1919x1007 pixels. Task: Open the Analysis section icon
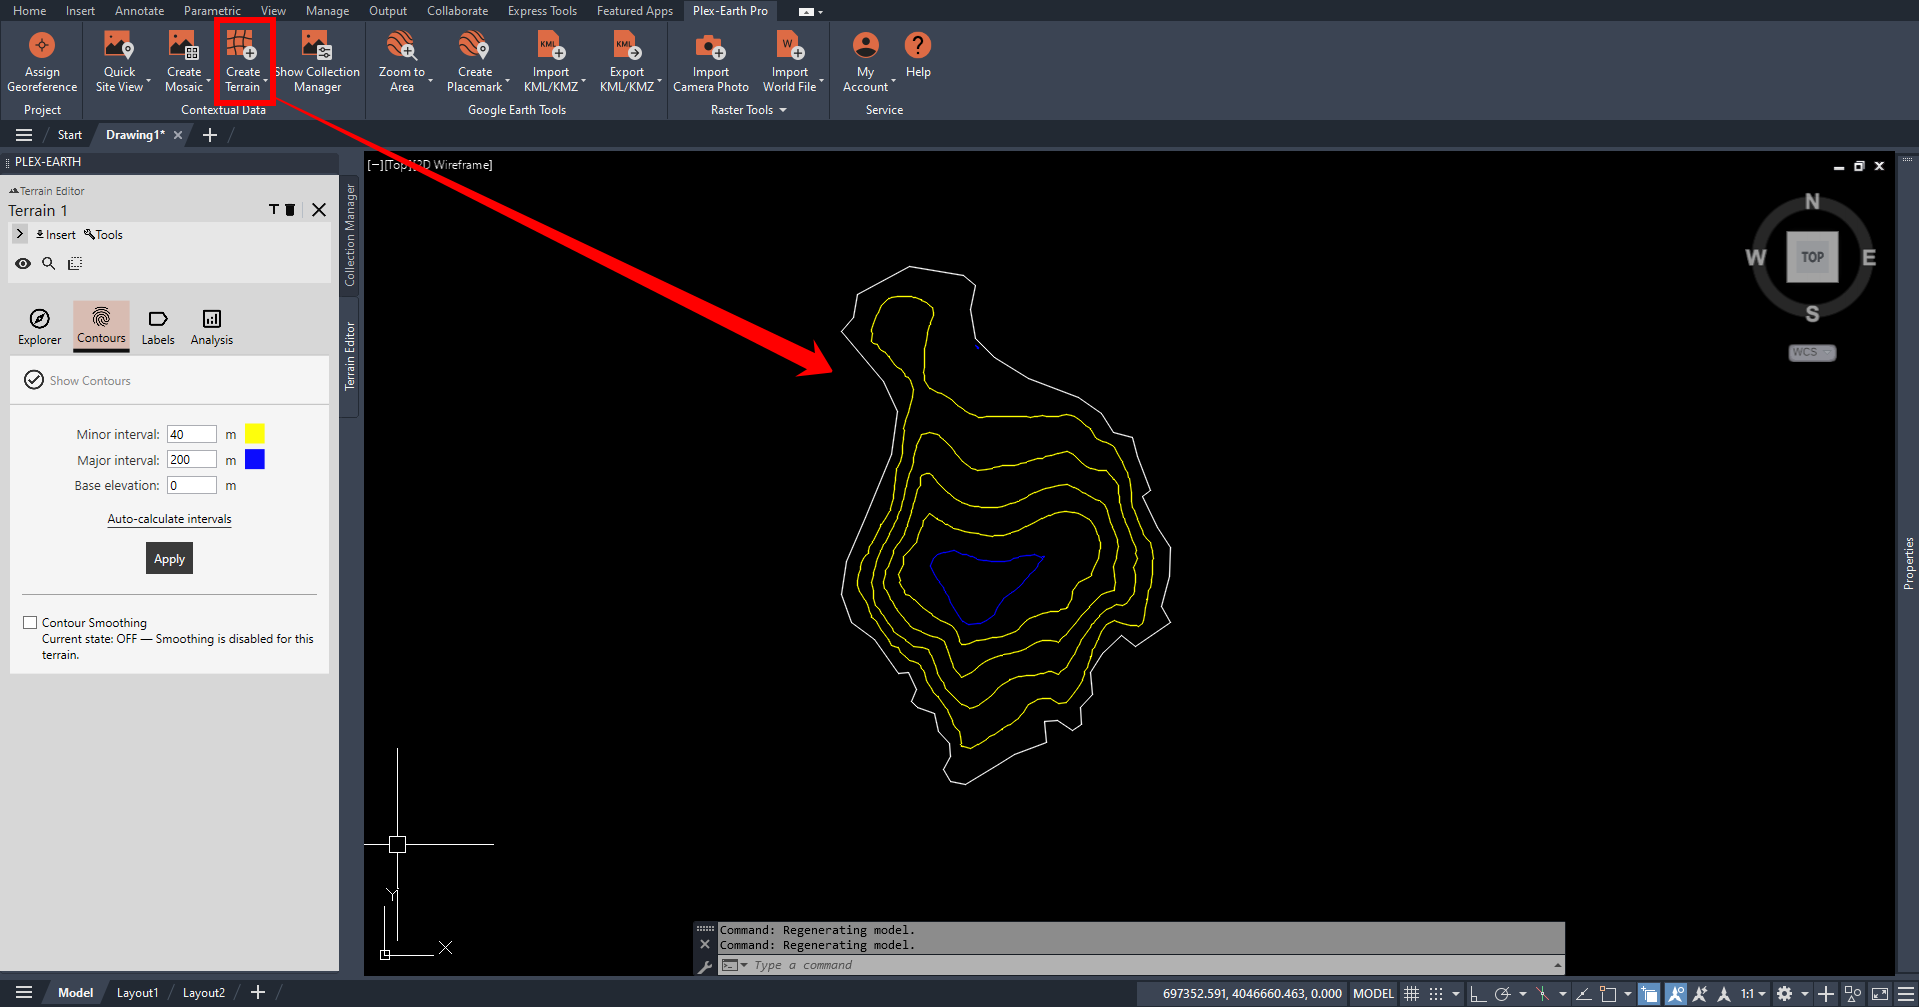tap(211, 326)
